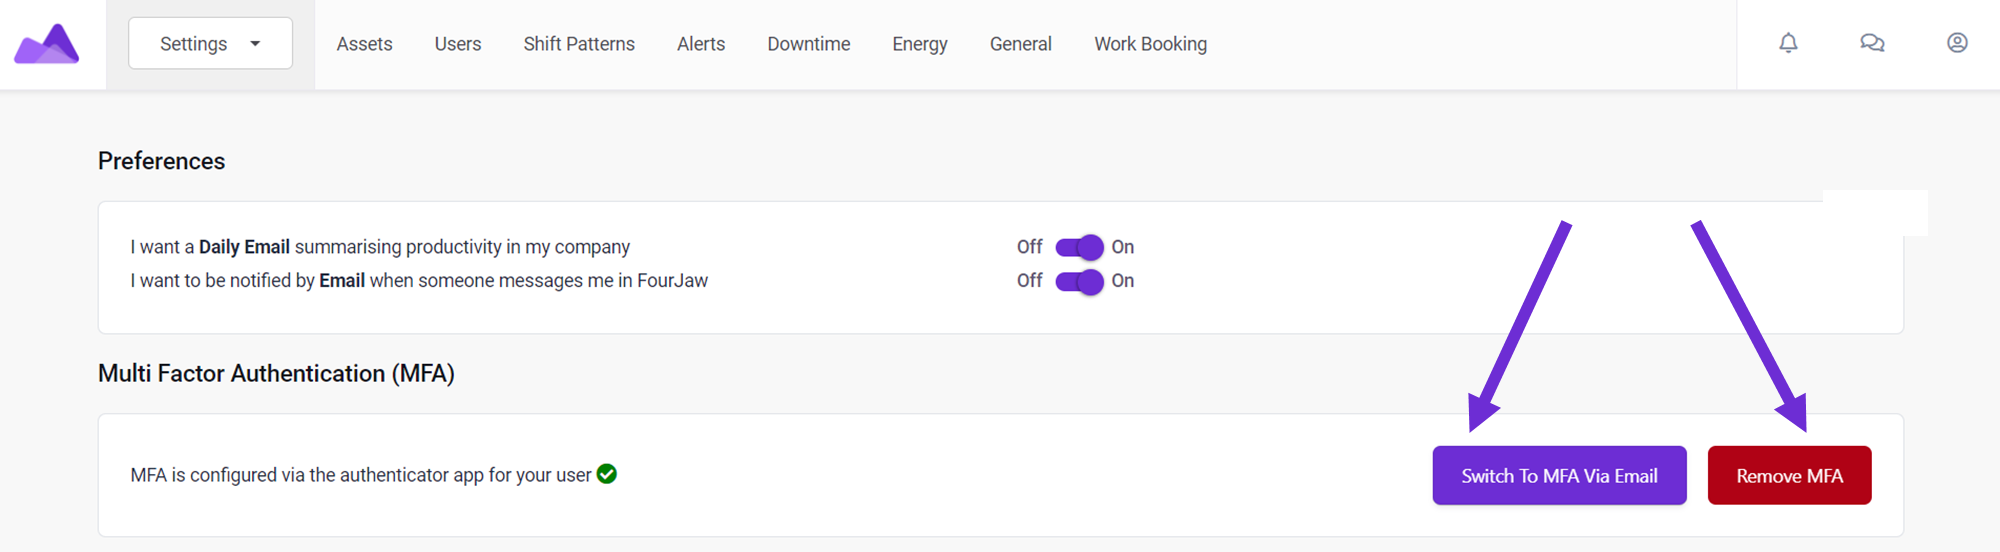Viewport: 2000px width, 552px height.
Task: Click Switch To MFA Via Email button
Action: [1559, 475]
